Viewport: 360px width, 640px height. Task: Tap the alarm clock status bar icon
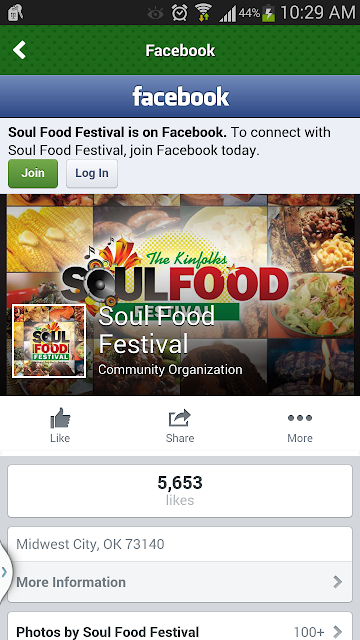pyautogui.click(x=179, y=13)
